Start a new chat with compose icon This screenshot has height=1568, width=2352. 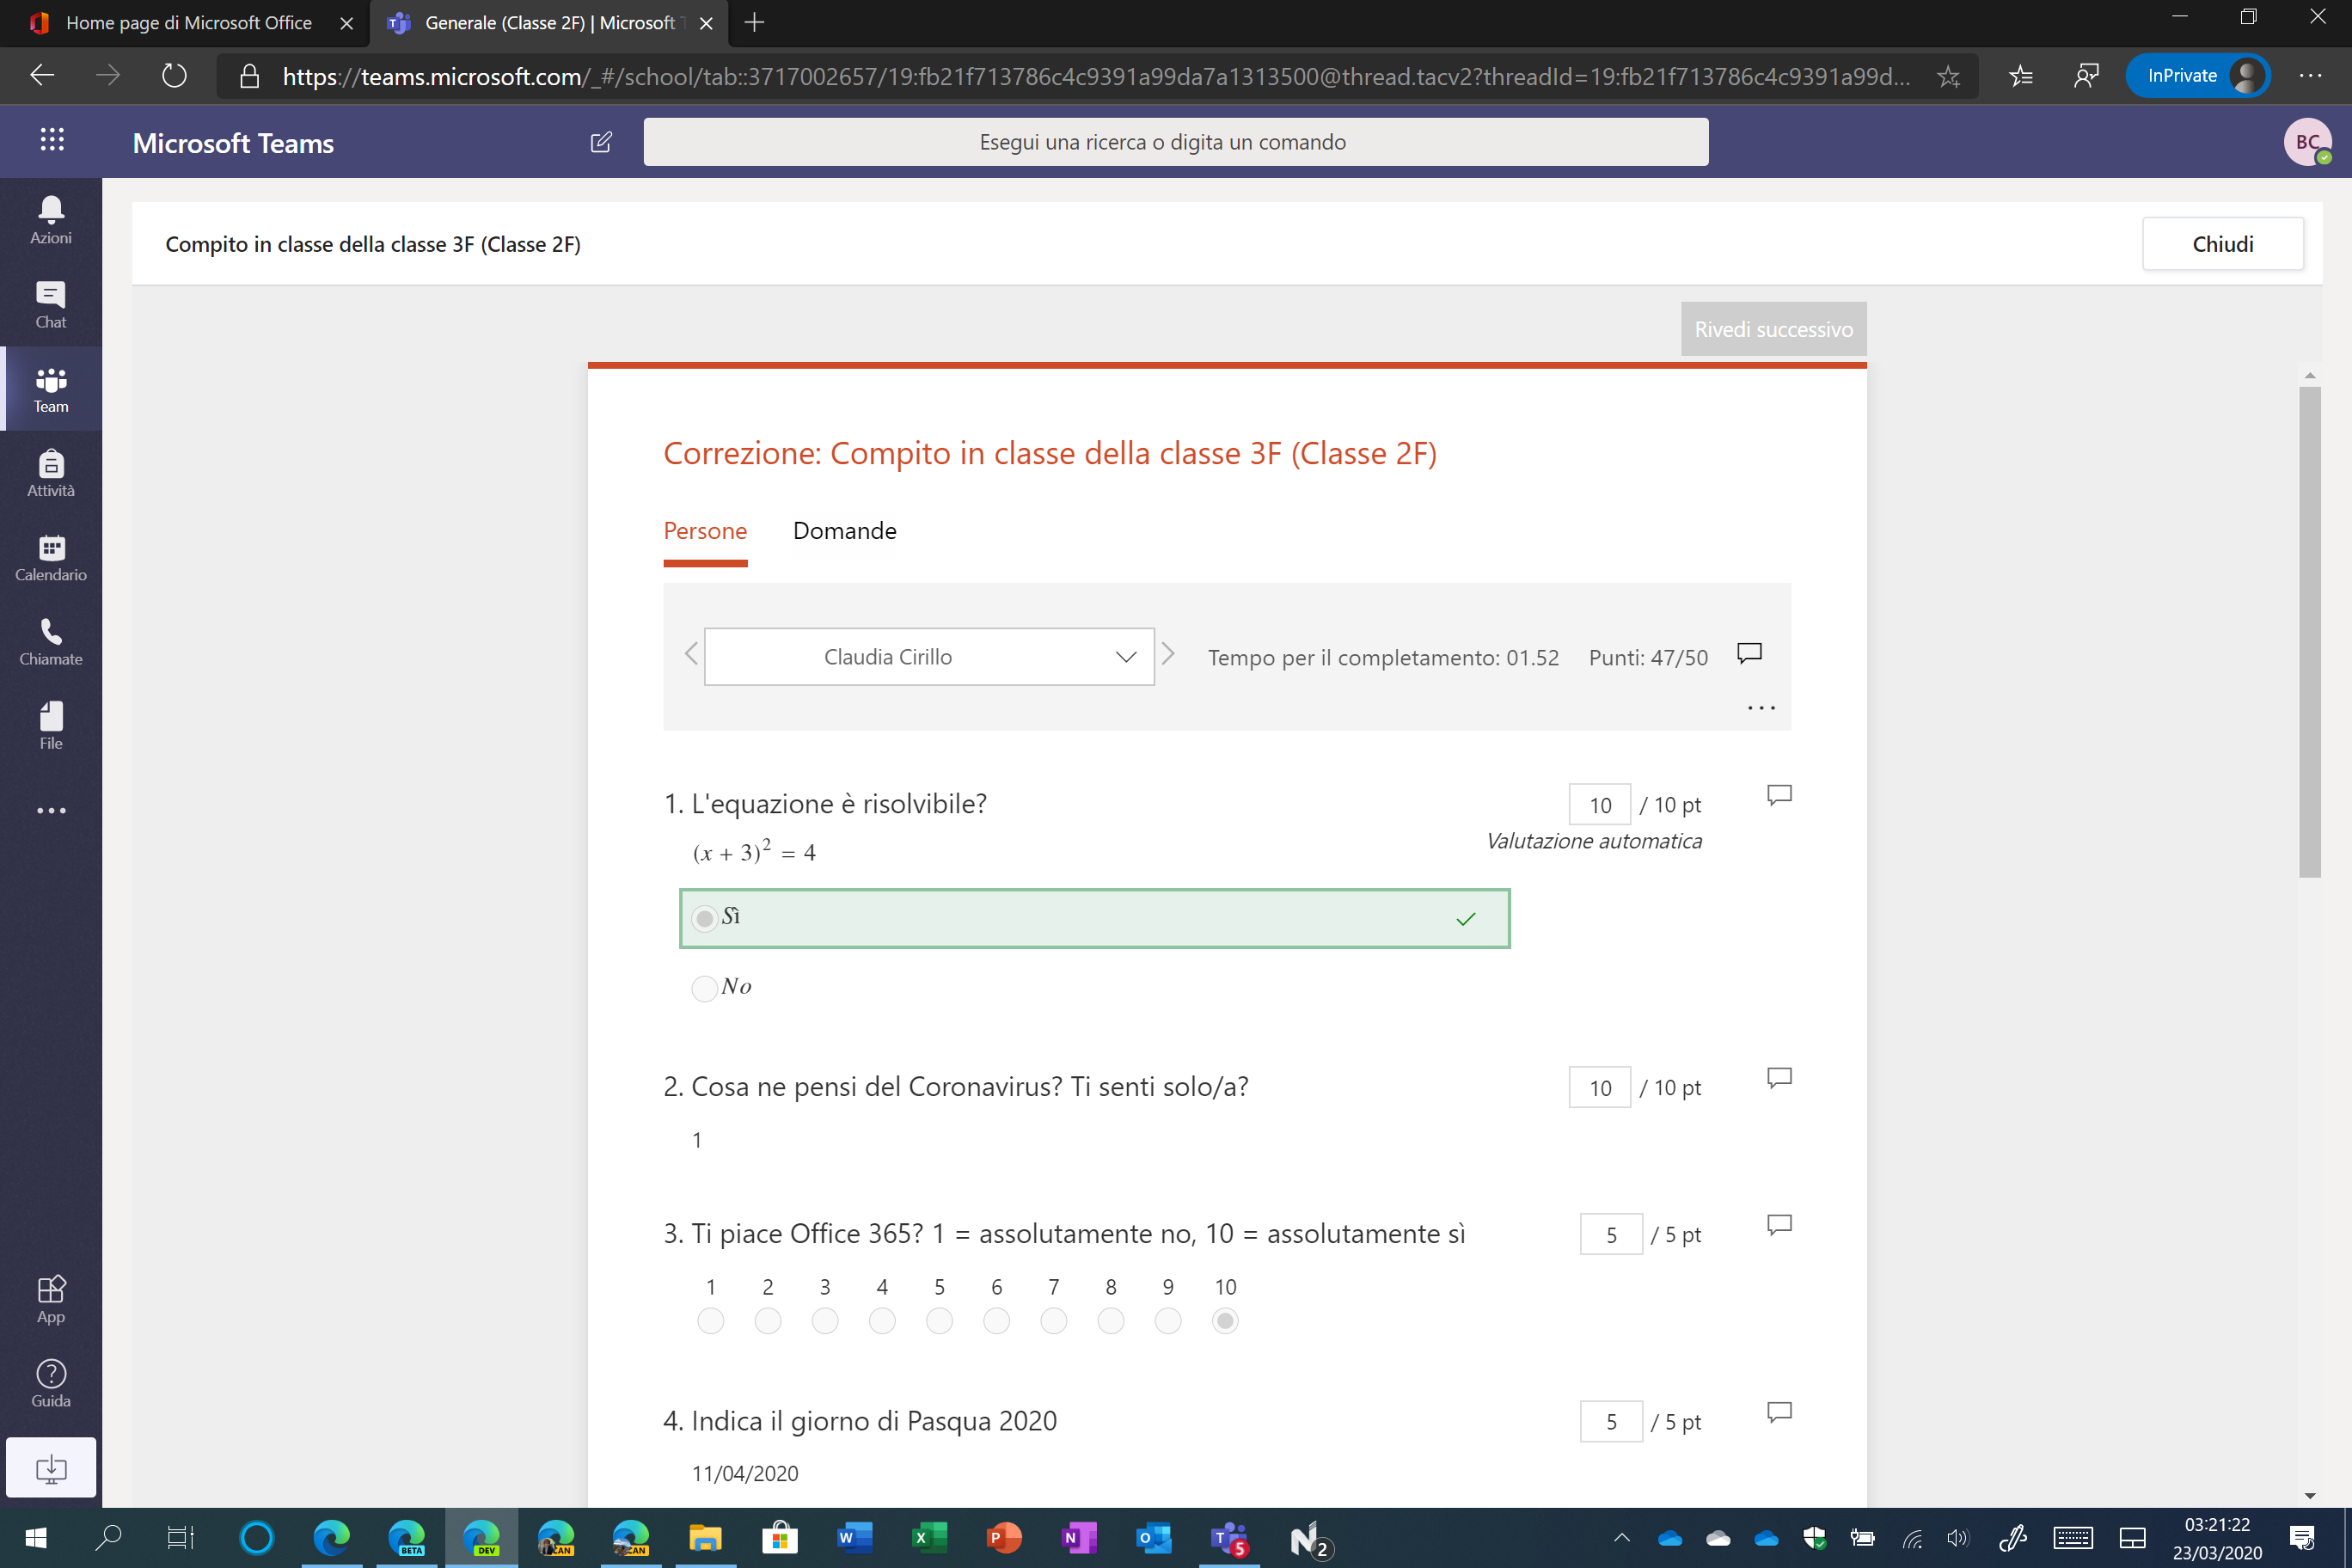click(601, 142)
